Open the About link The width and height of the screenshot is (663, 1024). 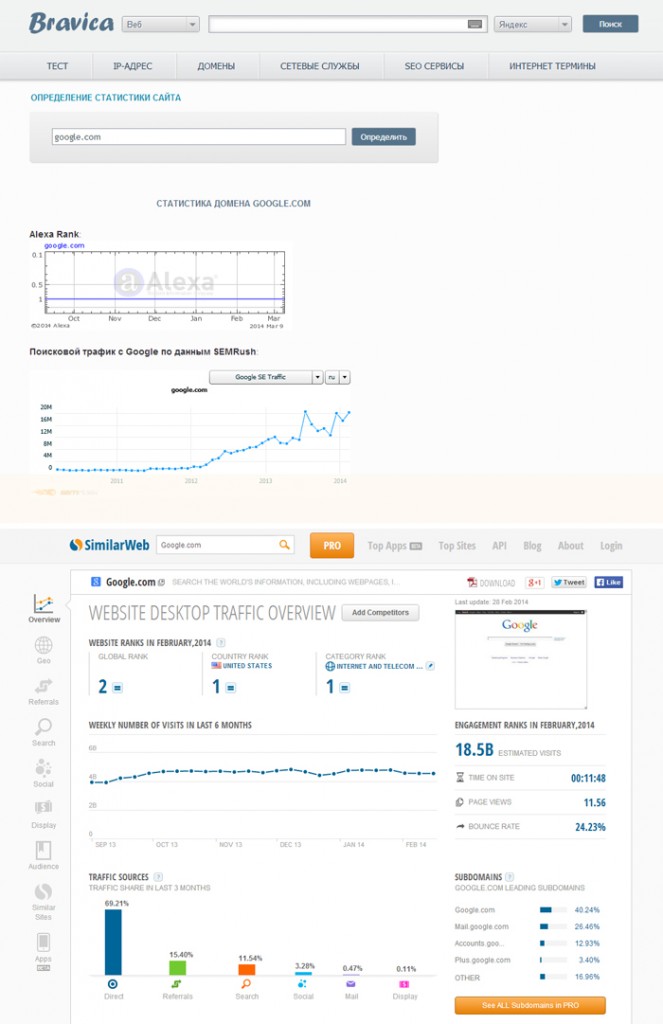(x=570, y=545)
